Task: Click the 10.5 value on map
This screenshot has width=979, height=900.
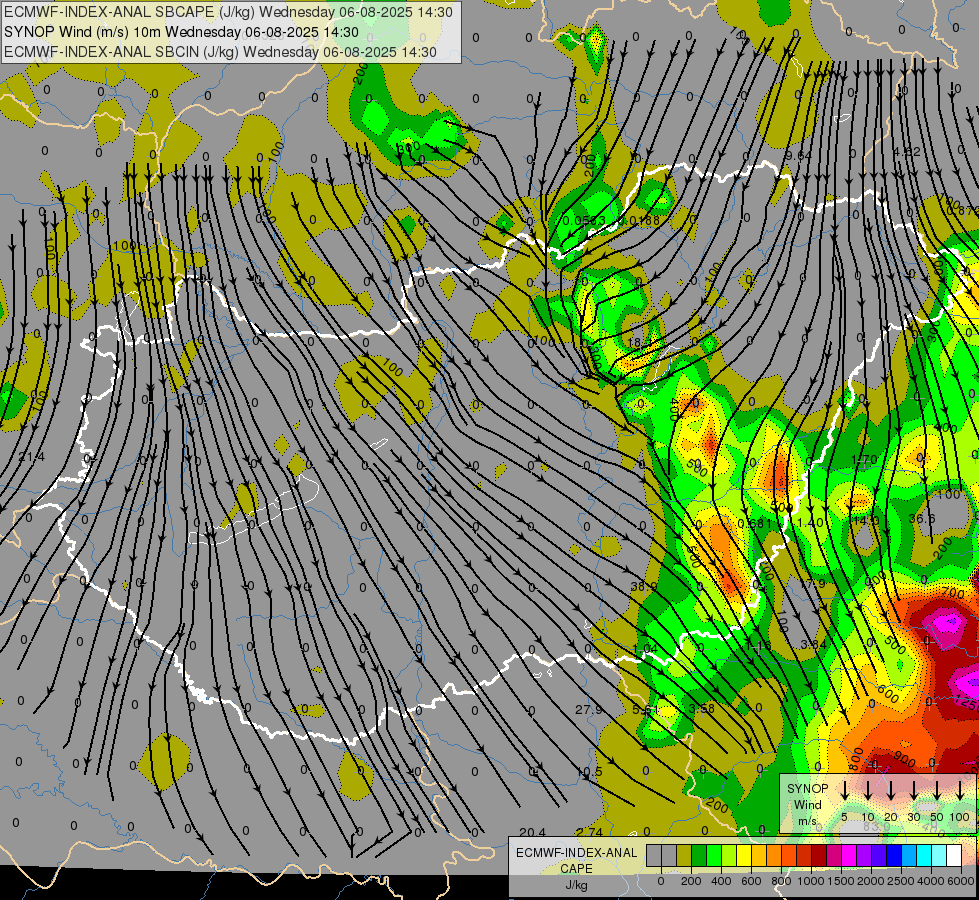Action: [590, 771]
